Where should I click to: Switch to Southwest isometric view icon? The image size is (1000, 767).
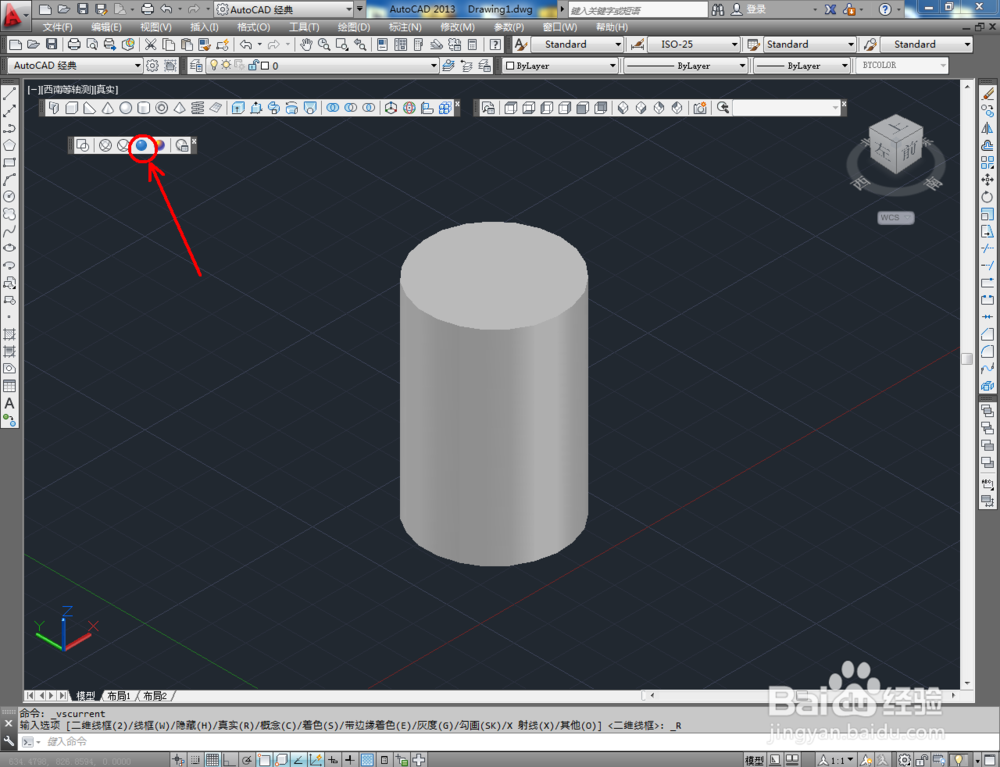(x=623, y=108)
